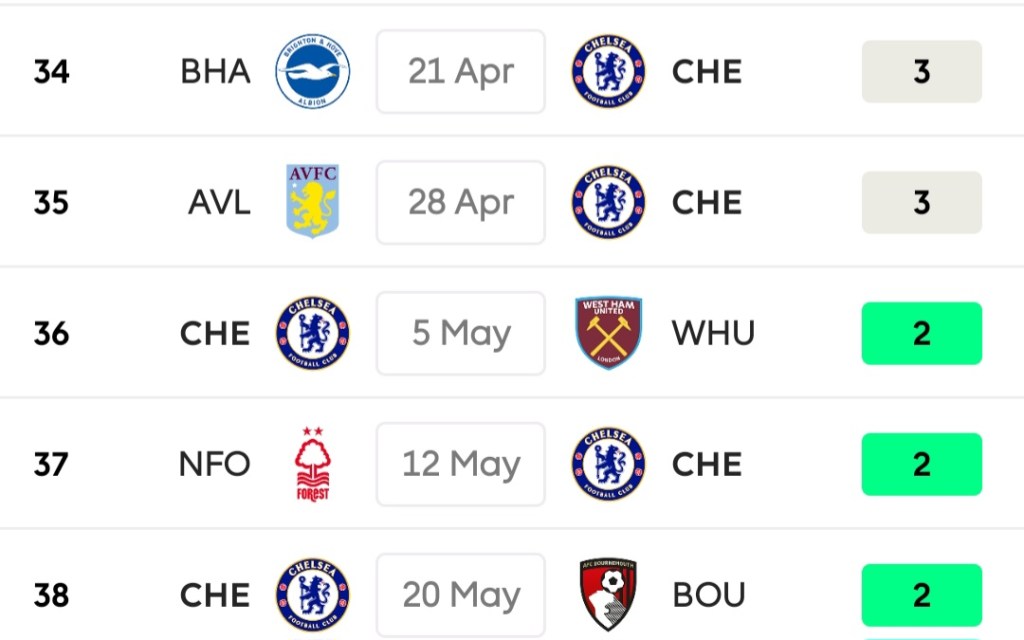Open the 5 May fixture date box
1024x640 pixels.
tap(461, 333)
